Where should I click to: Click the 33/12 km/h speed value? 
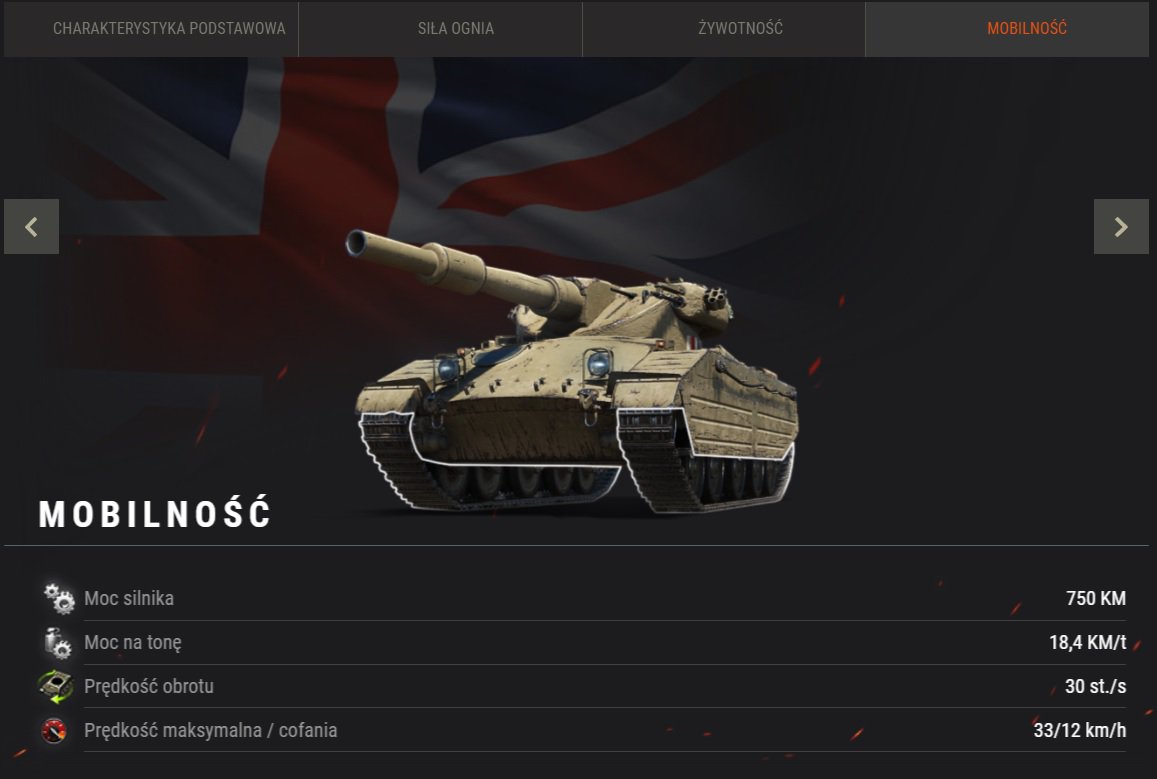(1080, 730)
